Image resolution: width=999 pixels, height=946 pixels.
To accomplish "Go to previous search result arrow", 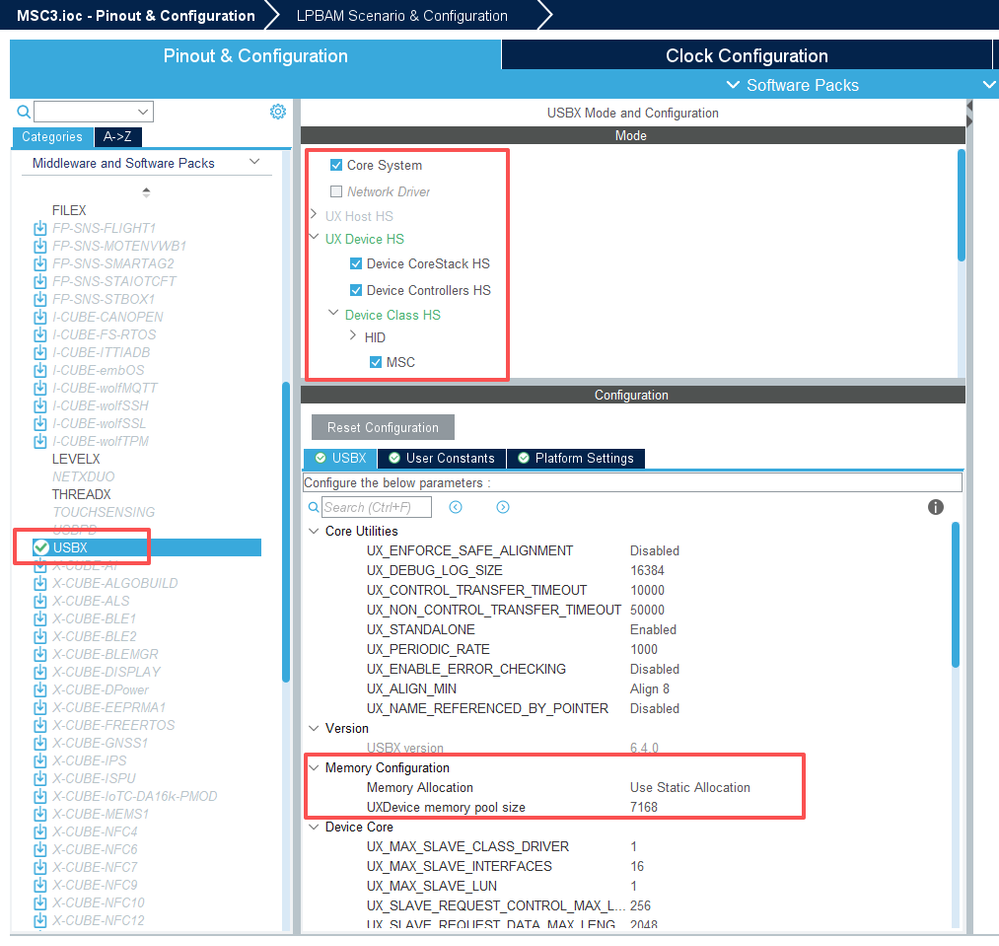I will (x=456, y=507).
